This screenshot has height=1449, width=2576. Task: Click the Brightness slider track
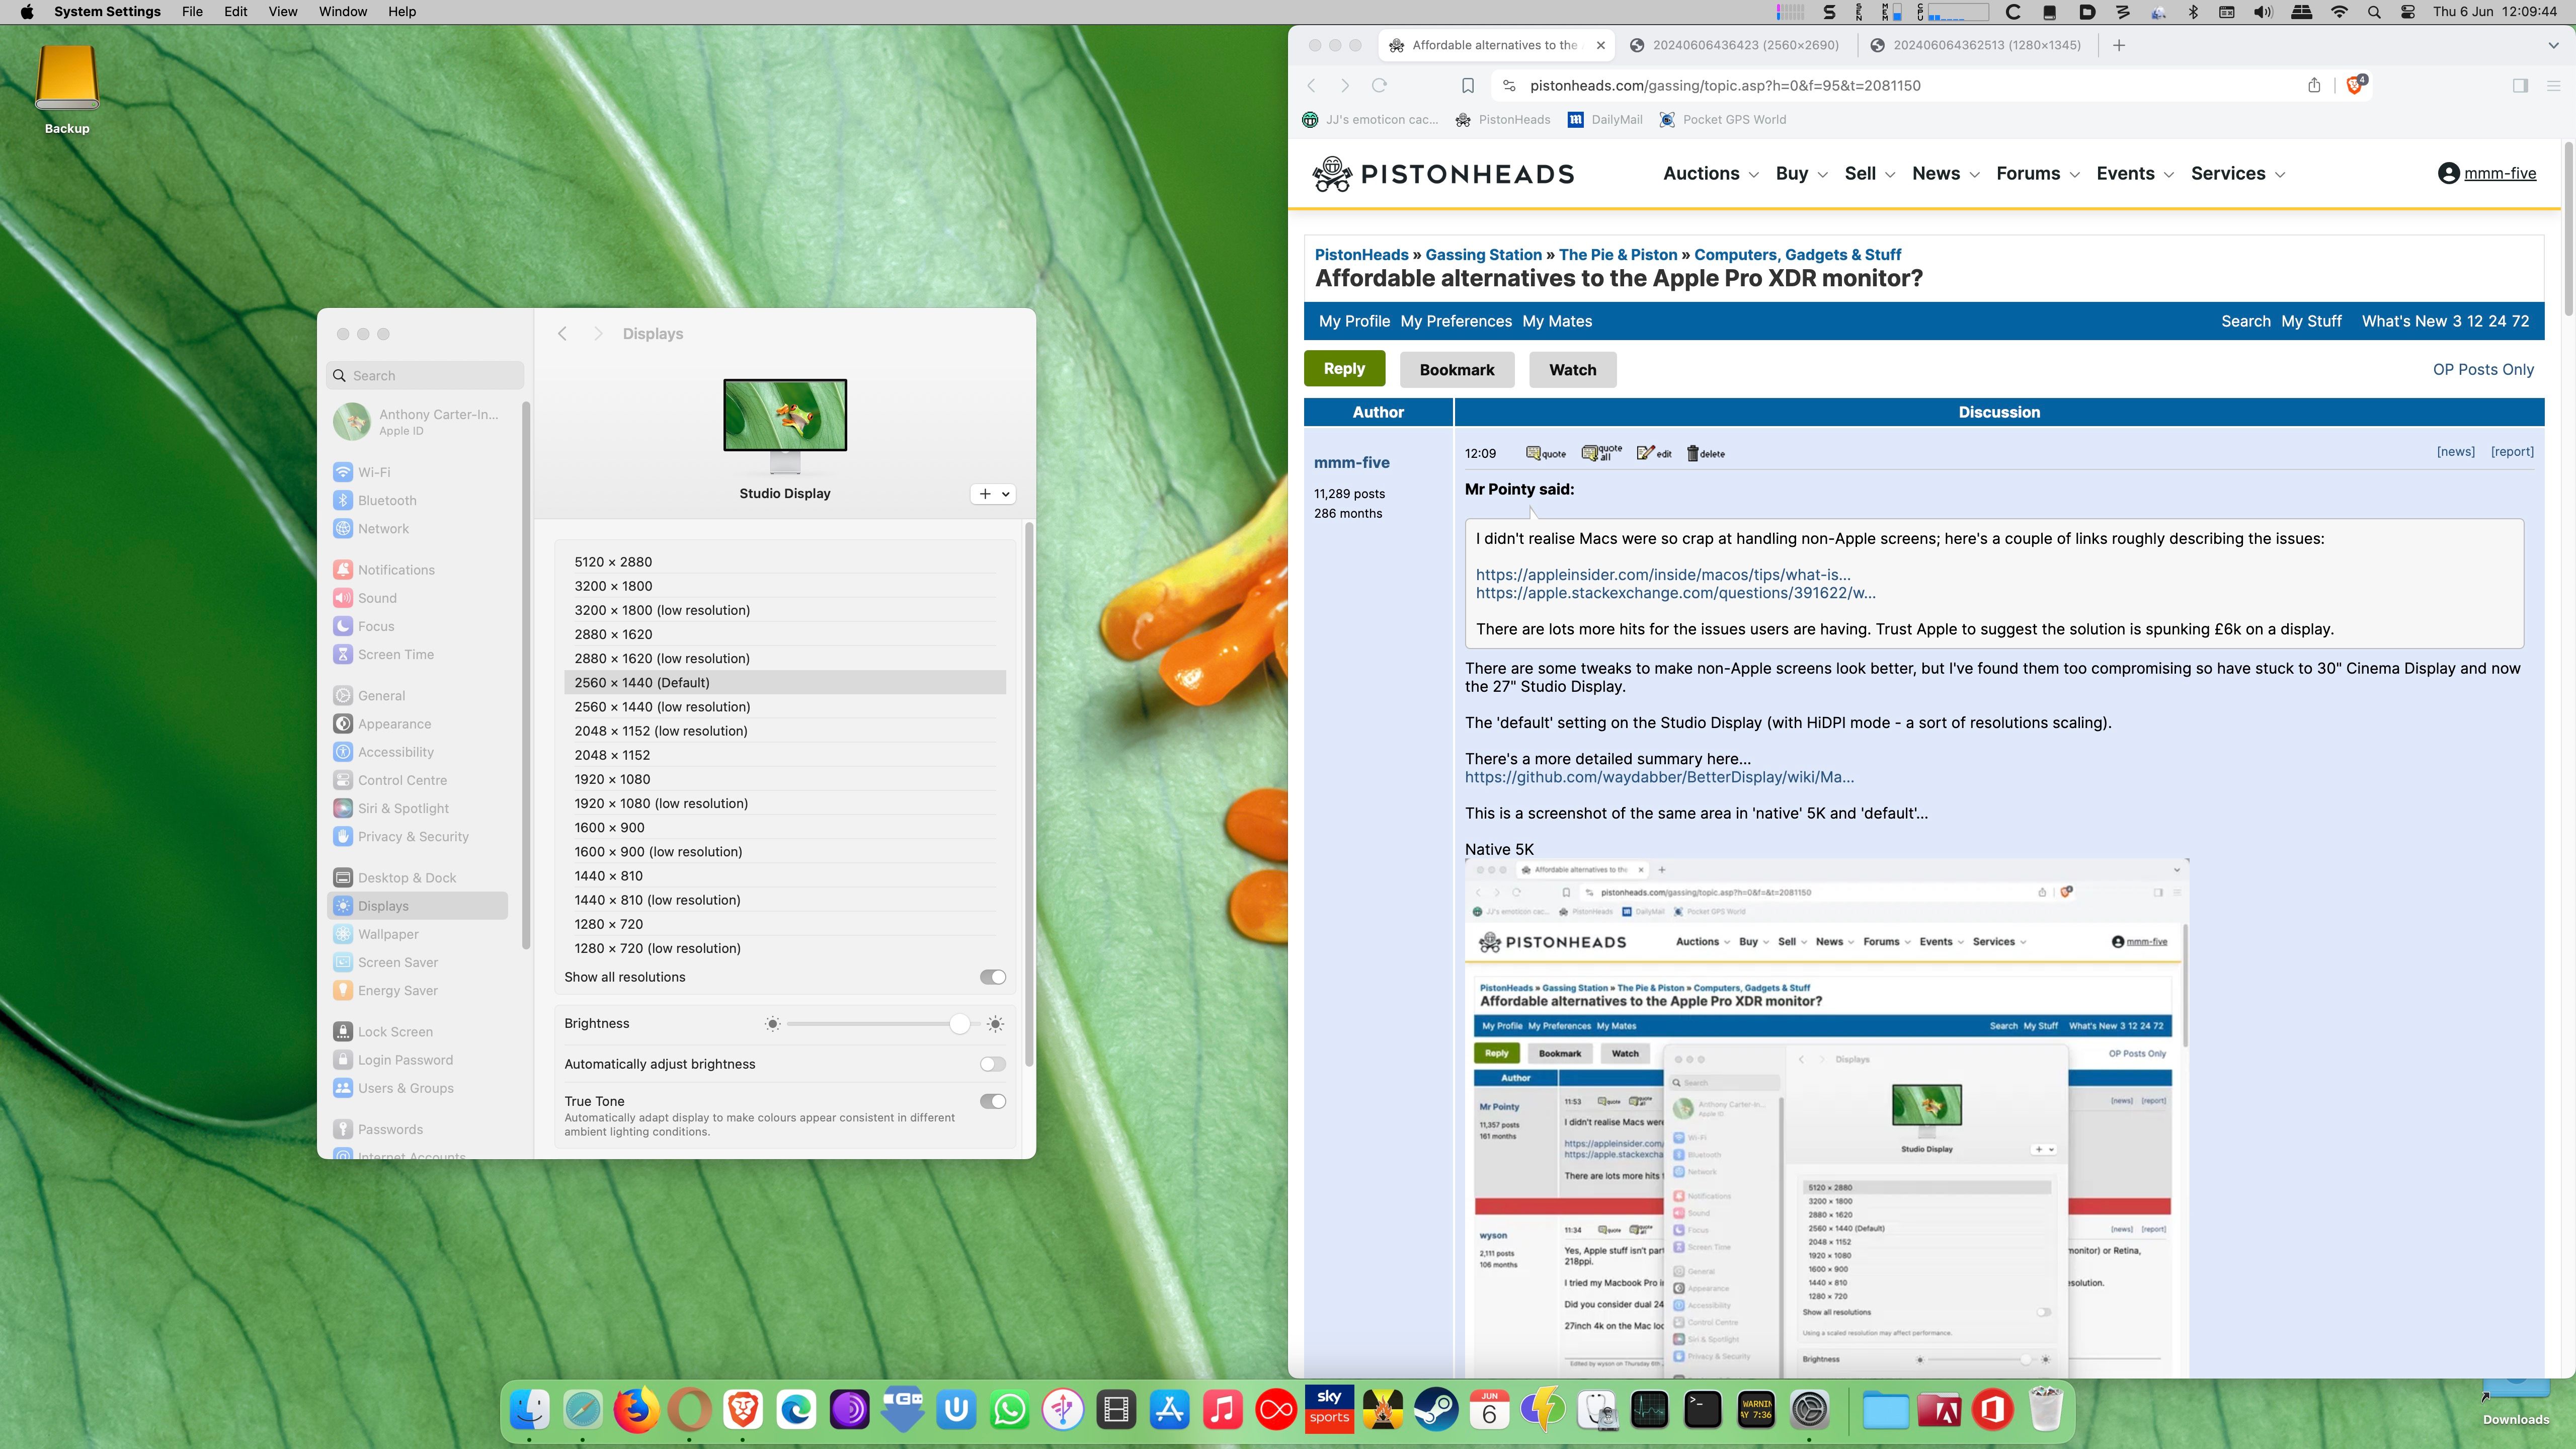(x=870, y=1024)
